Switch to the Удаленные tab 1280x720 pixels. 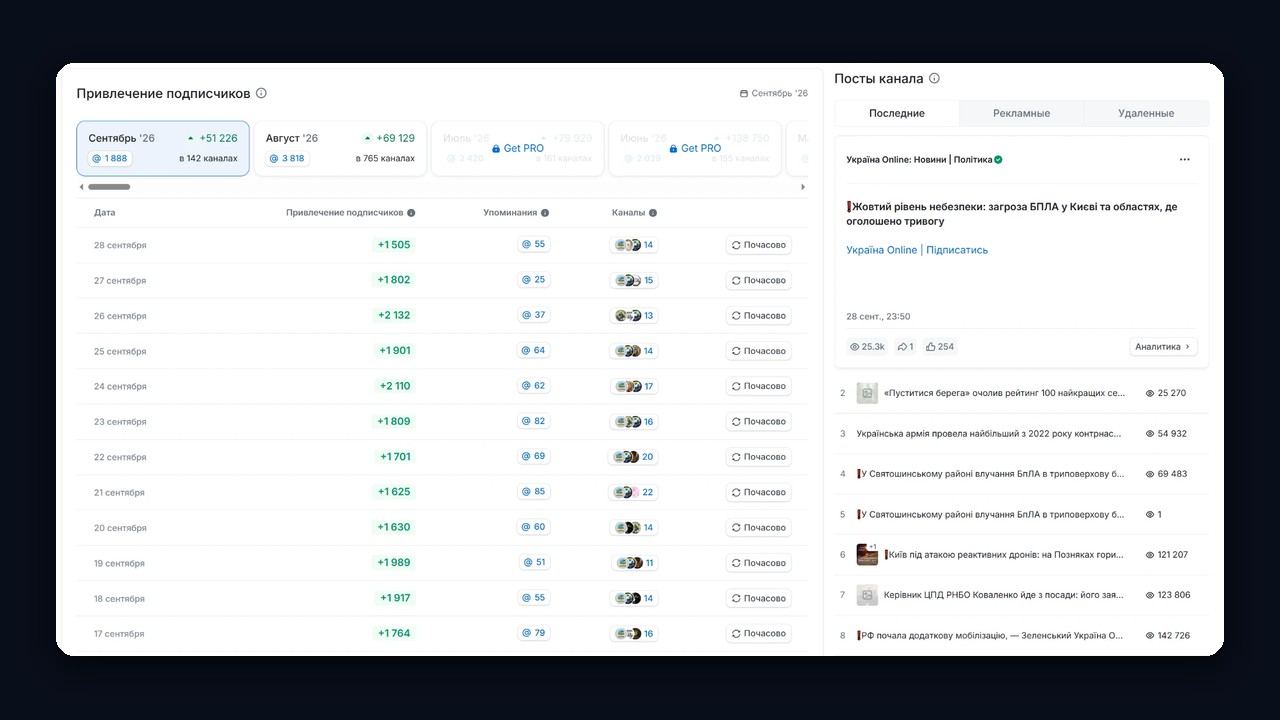tap(1146, 113)
